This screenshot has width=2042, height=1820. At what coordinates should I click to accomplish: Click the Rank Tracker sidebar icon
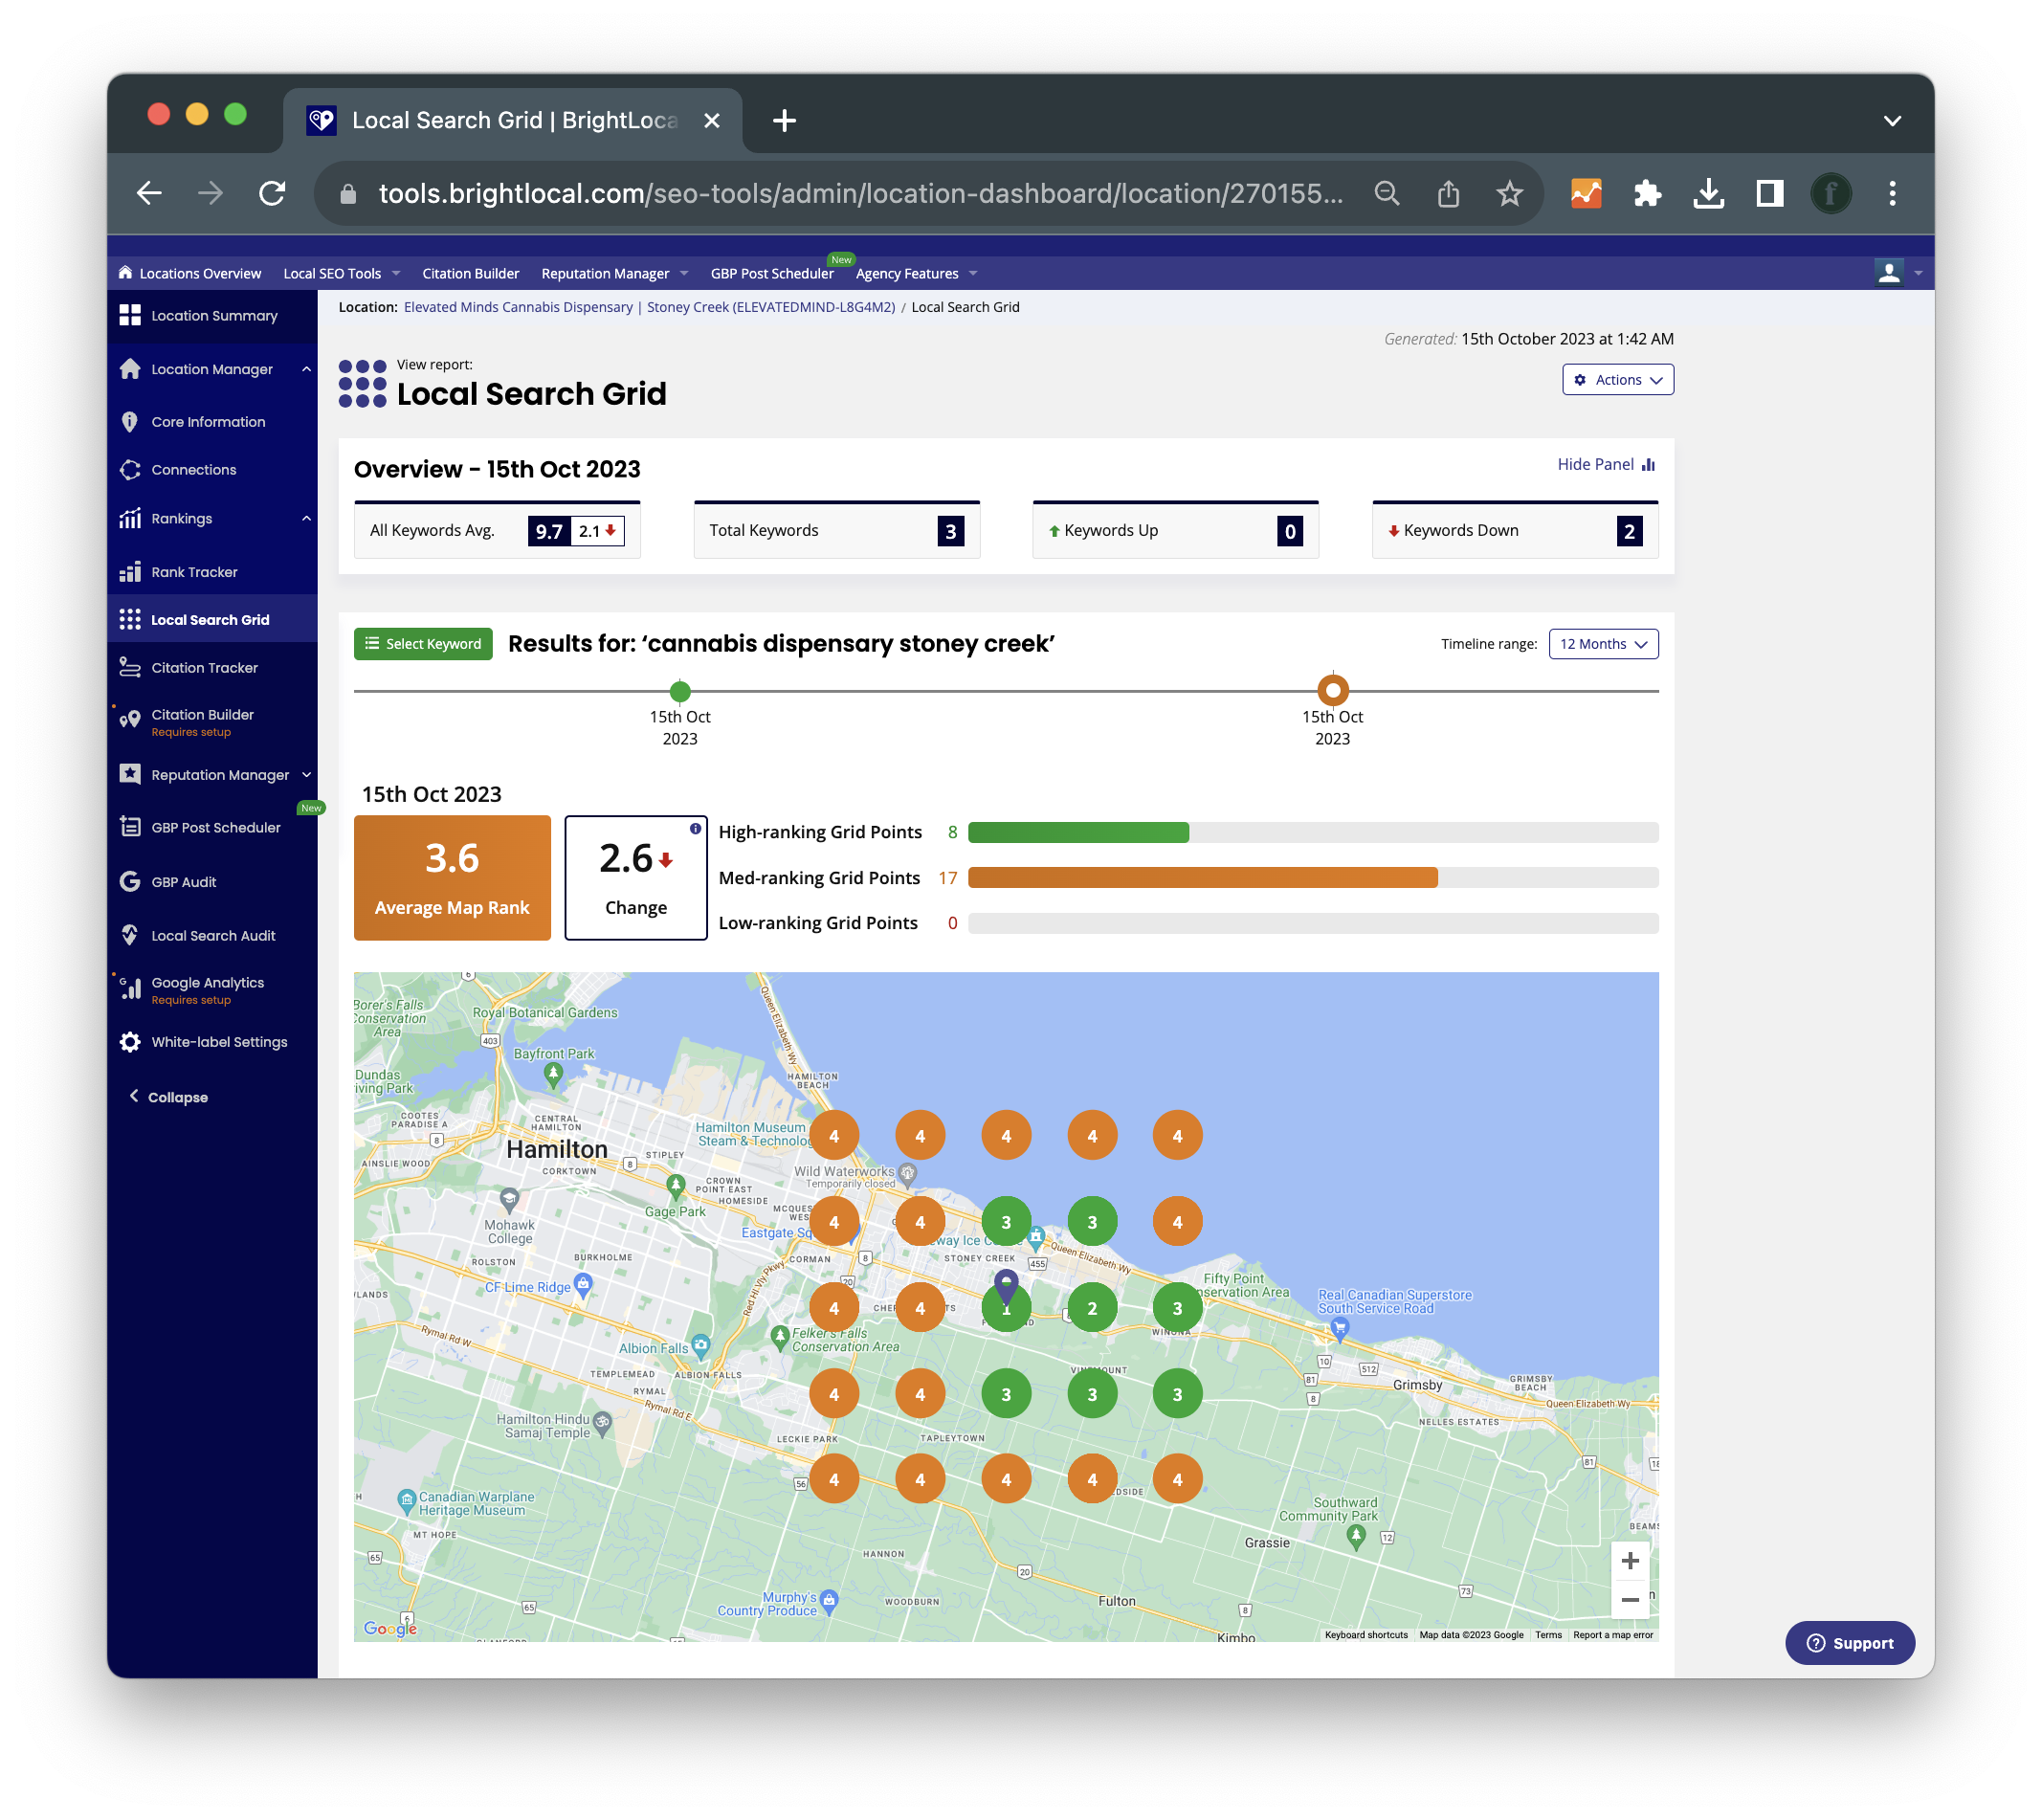[x=130, y=572]
